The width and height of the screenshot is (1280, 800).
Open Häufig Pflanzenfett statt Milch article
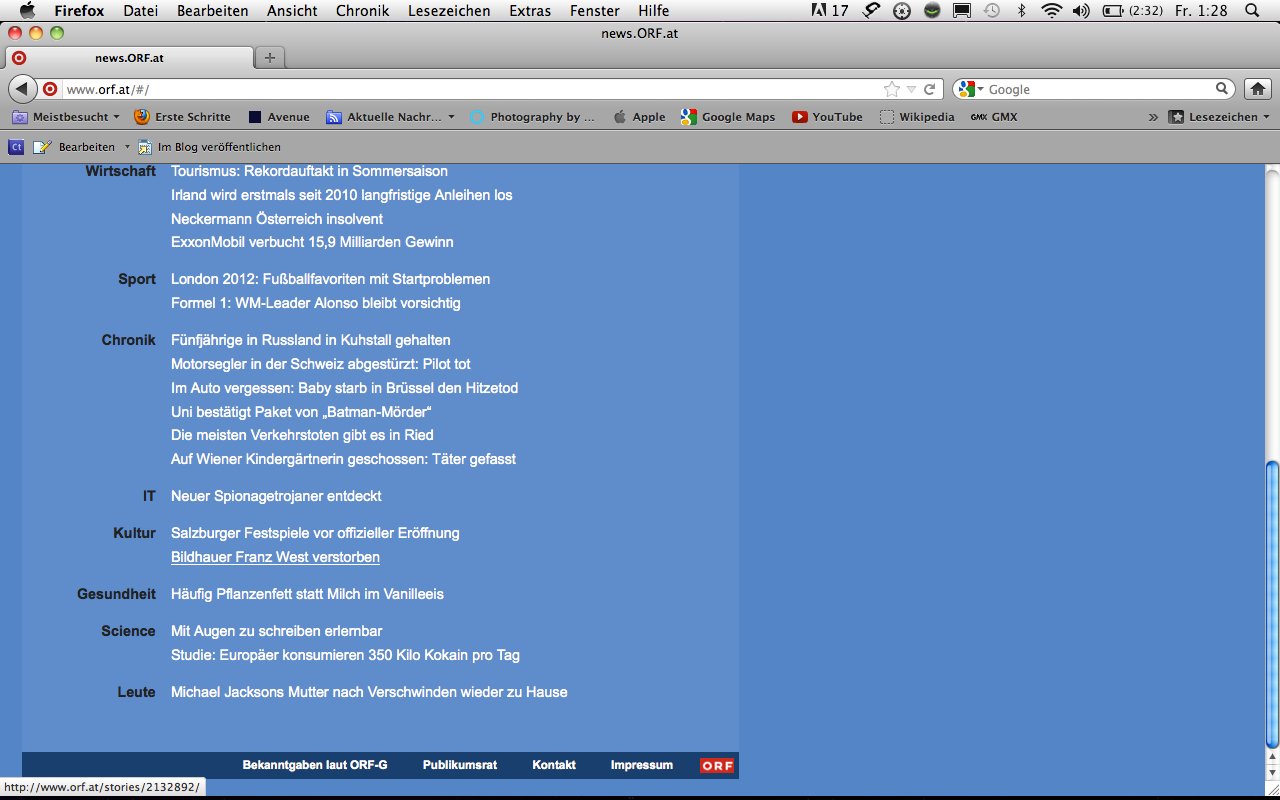pyautogui.click(x=307, y=594)
